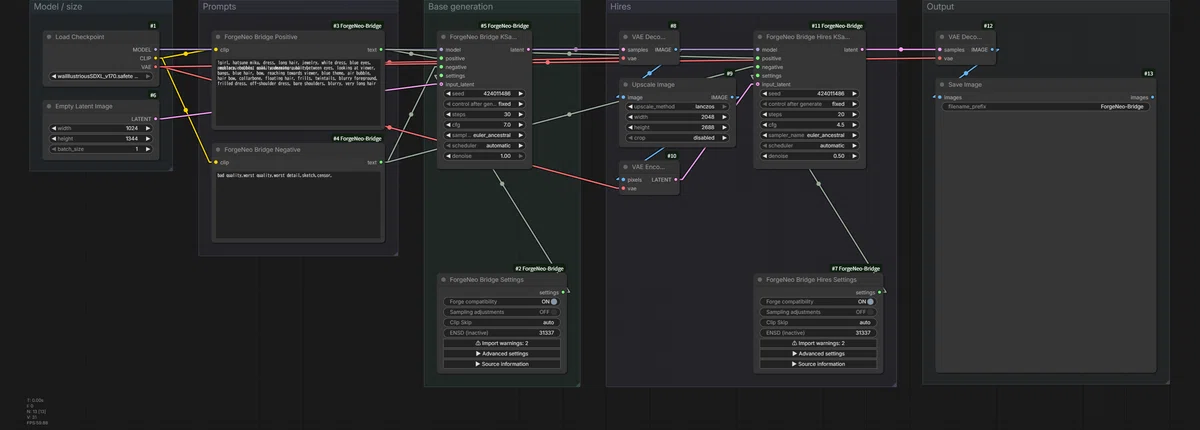Click the images input socket on Save Image
Viewport: 1200px width, 430px height.
click(940, 97)
